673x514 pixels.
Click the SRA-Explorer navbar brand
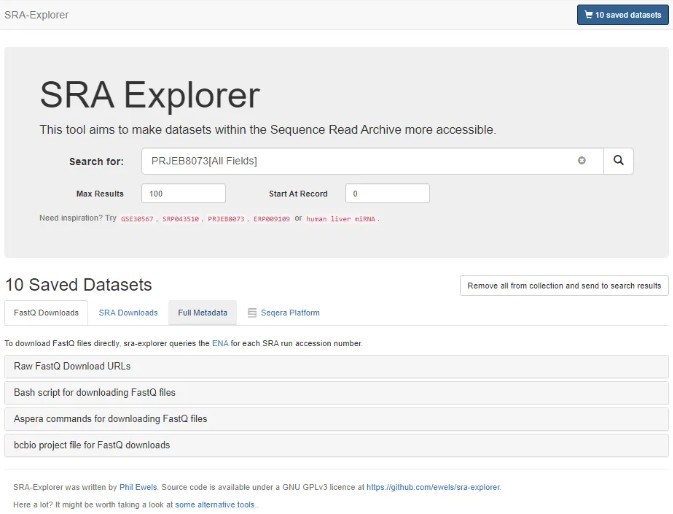pyautogui.click(x=36, y=15)
